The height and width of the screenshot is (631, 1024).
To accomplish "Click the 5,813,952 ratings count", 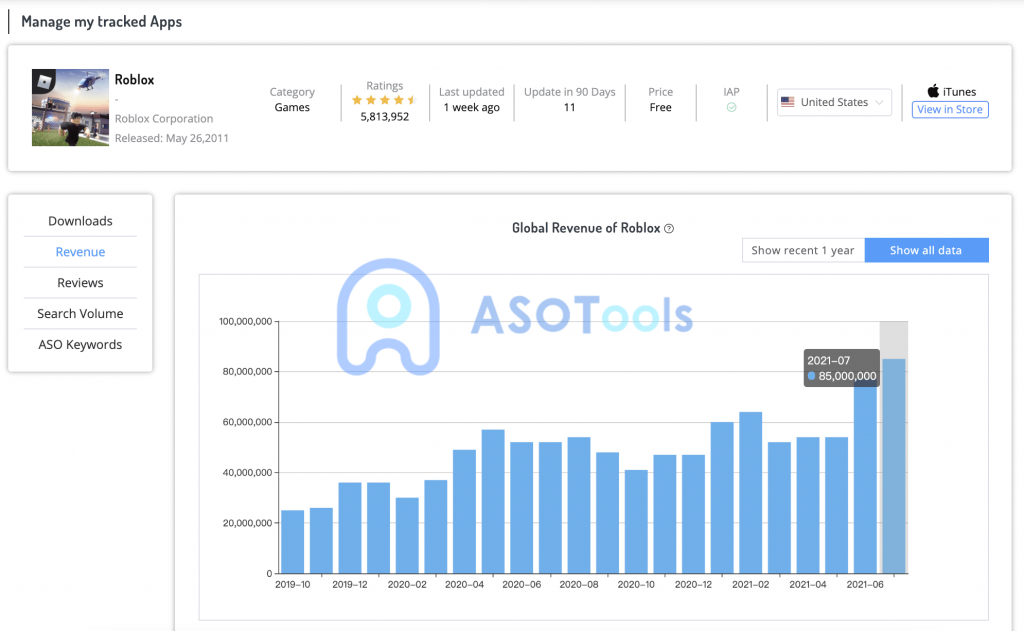I will pyautogui.click(x=385, y=116).
